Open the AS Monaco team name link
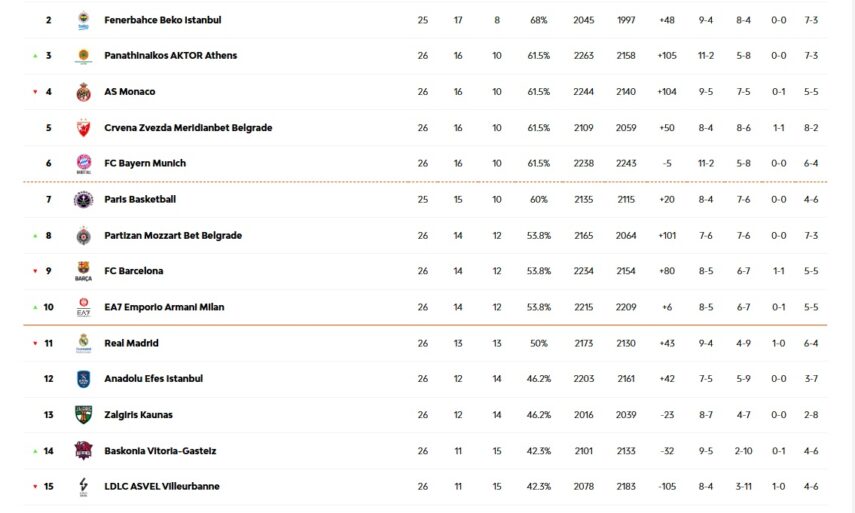855x513 pixels. click(x=130, y=92)
